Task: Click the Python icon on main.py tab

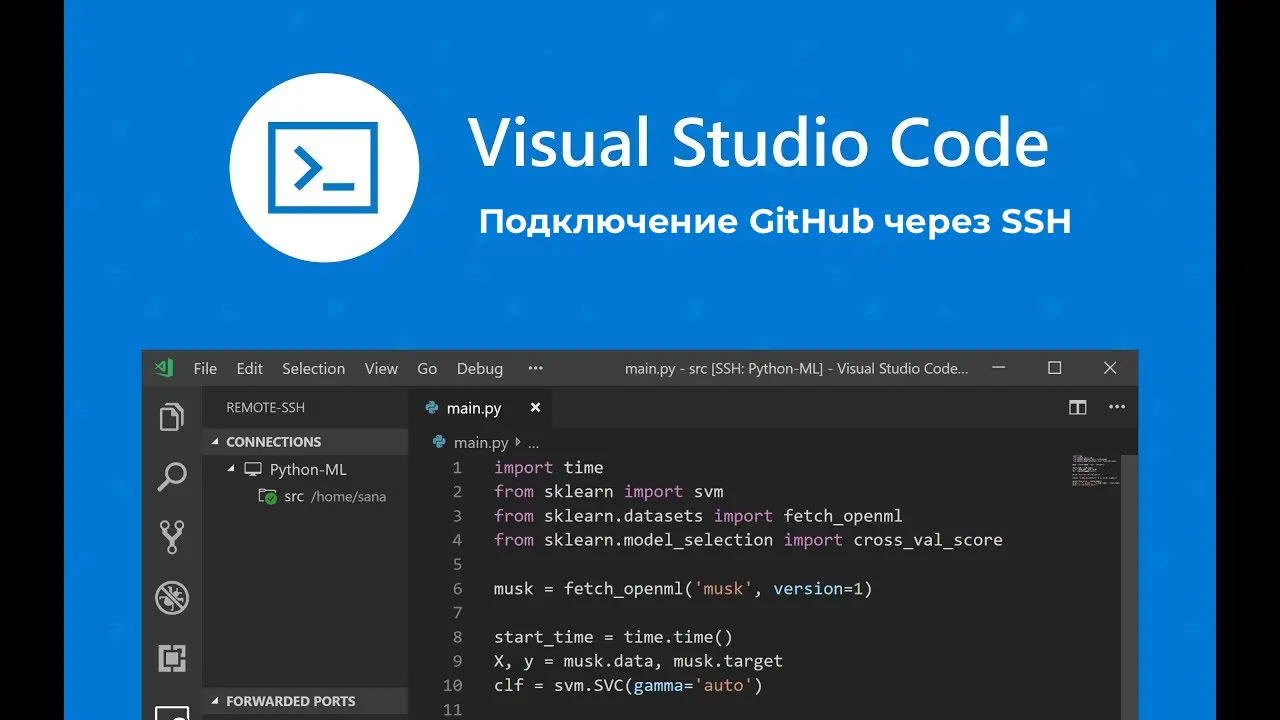Action: [432, 407]
